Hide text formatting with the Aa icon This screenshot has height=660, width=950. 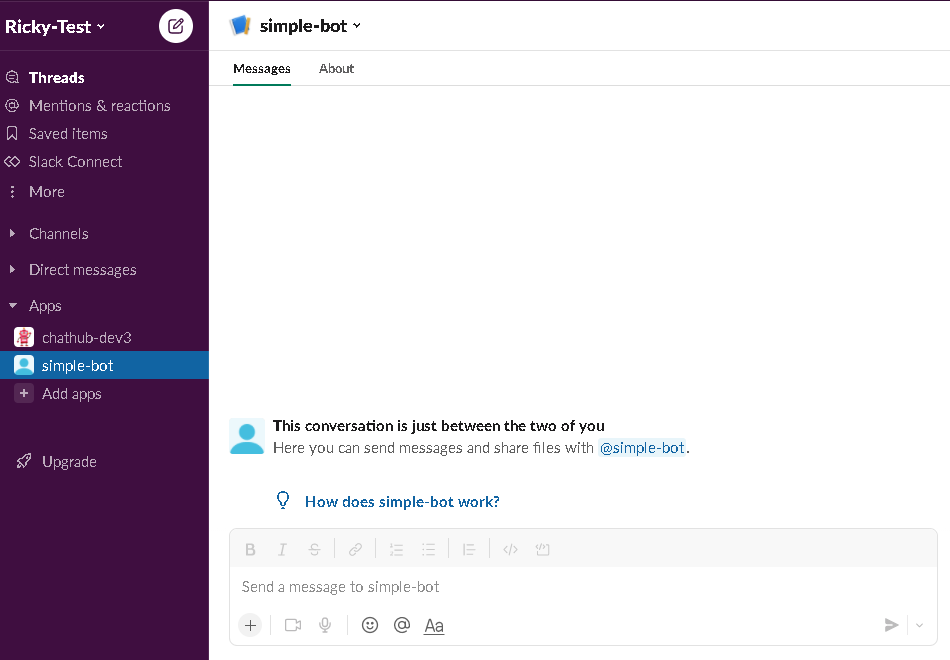pyautogui.click(x=433, y=624)
